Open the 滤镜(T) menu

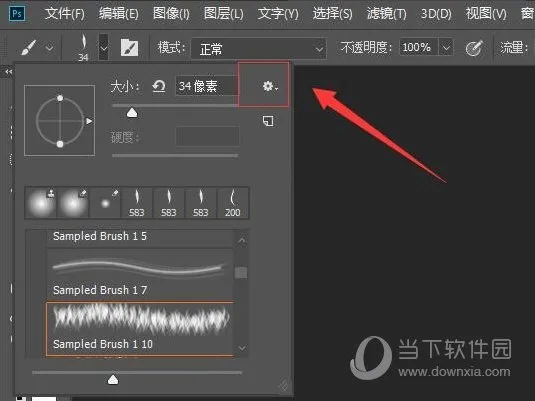[387, 14]
